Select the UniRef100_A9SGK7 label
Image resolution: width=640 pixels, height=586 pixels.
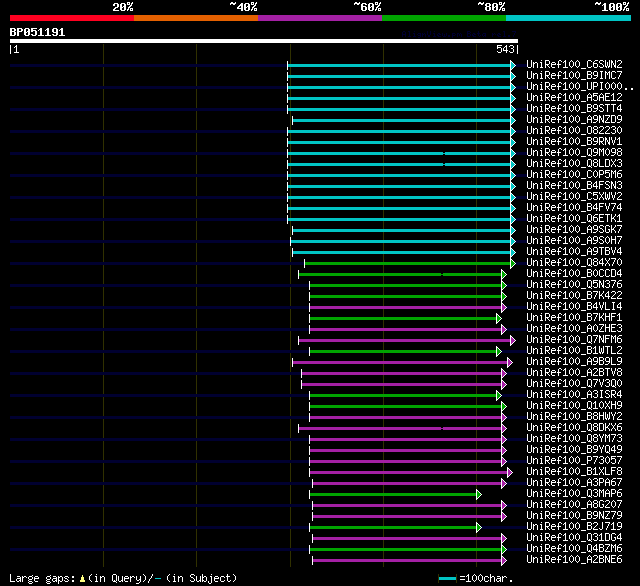[574, 230]
